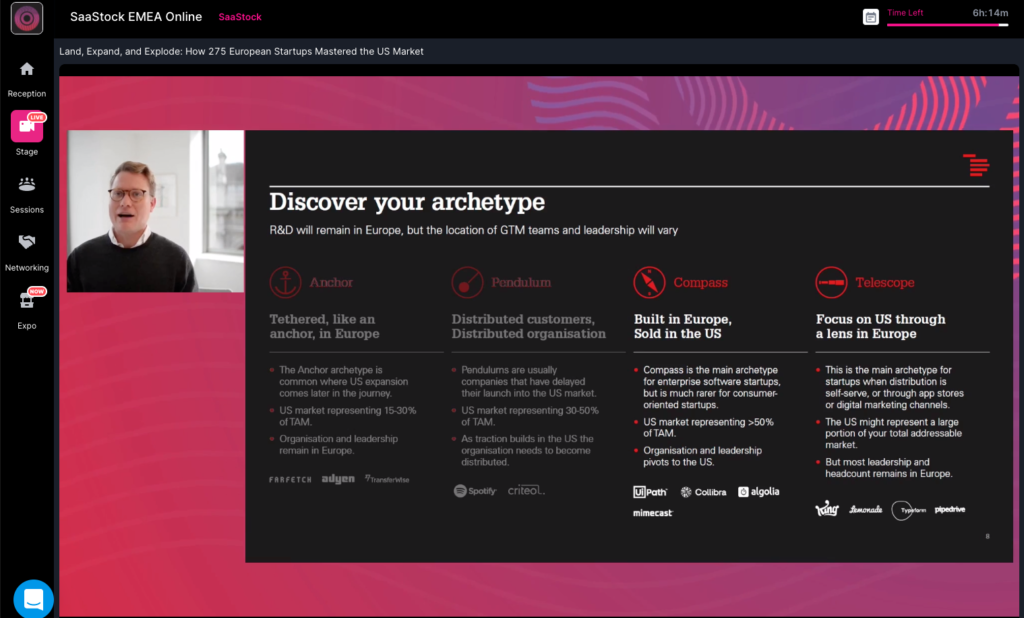
Task: Click the speaker webcam video
Action: point(155,211)
